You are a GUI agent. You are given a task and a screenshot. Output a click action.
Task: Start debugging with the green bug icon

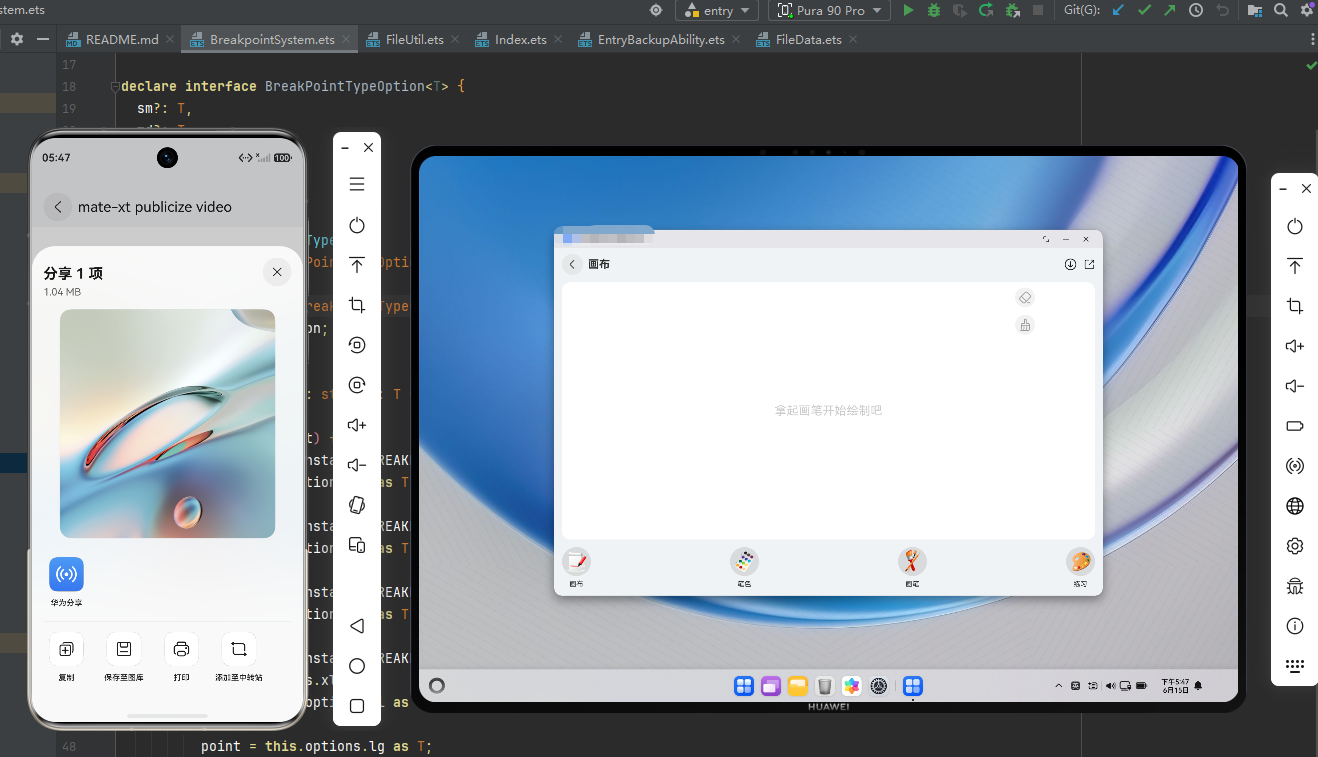[934, 10]
